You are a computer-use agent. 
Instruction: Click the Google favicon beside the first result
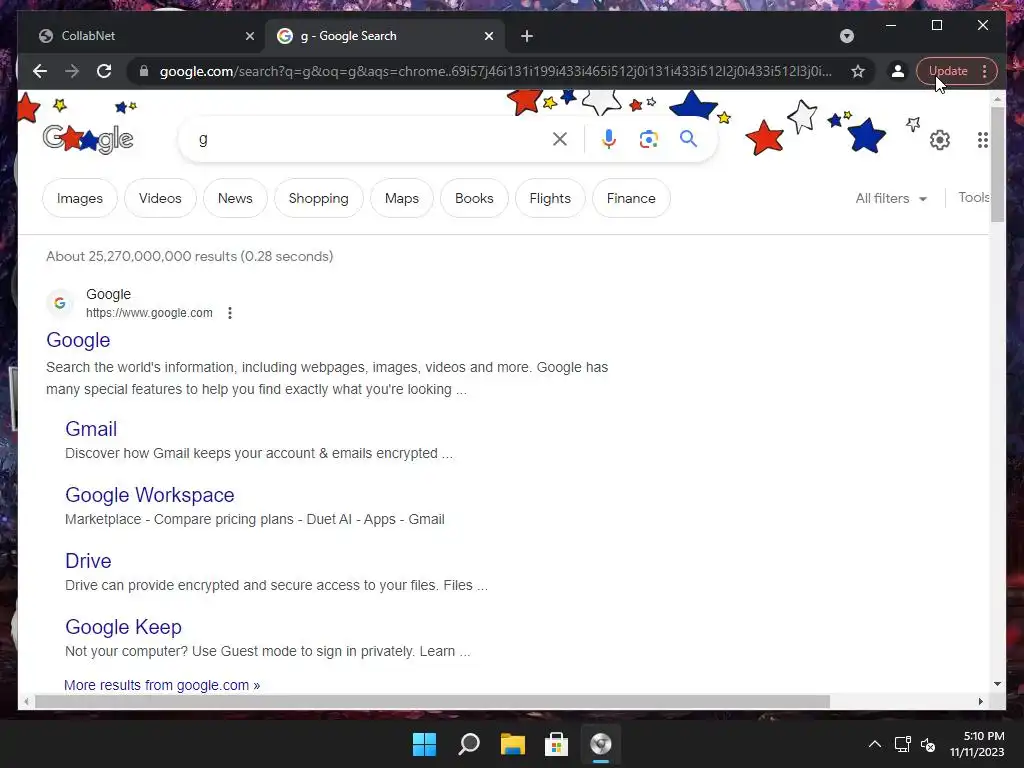(60, 303)
